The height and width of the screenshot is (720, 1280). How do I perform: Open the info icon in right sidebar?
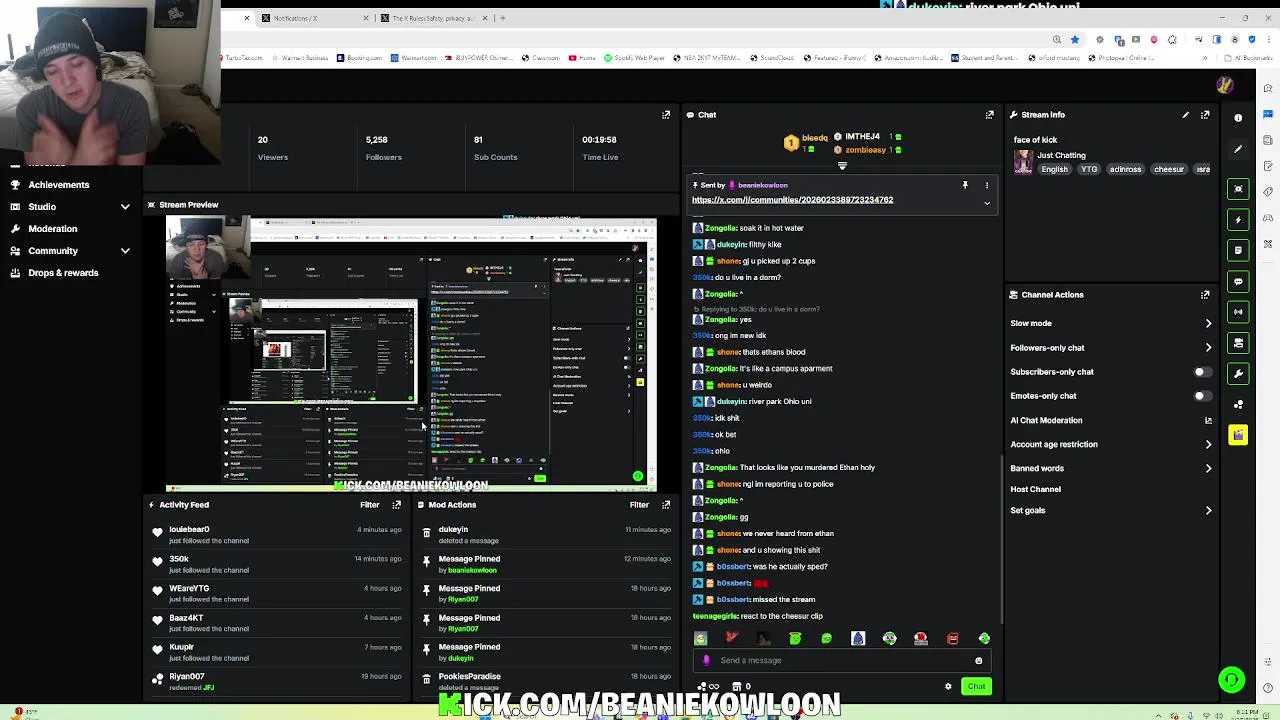pyautogui.click(x=1238, y=118)
